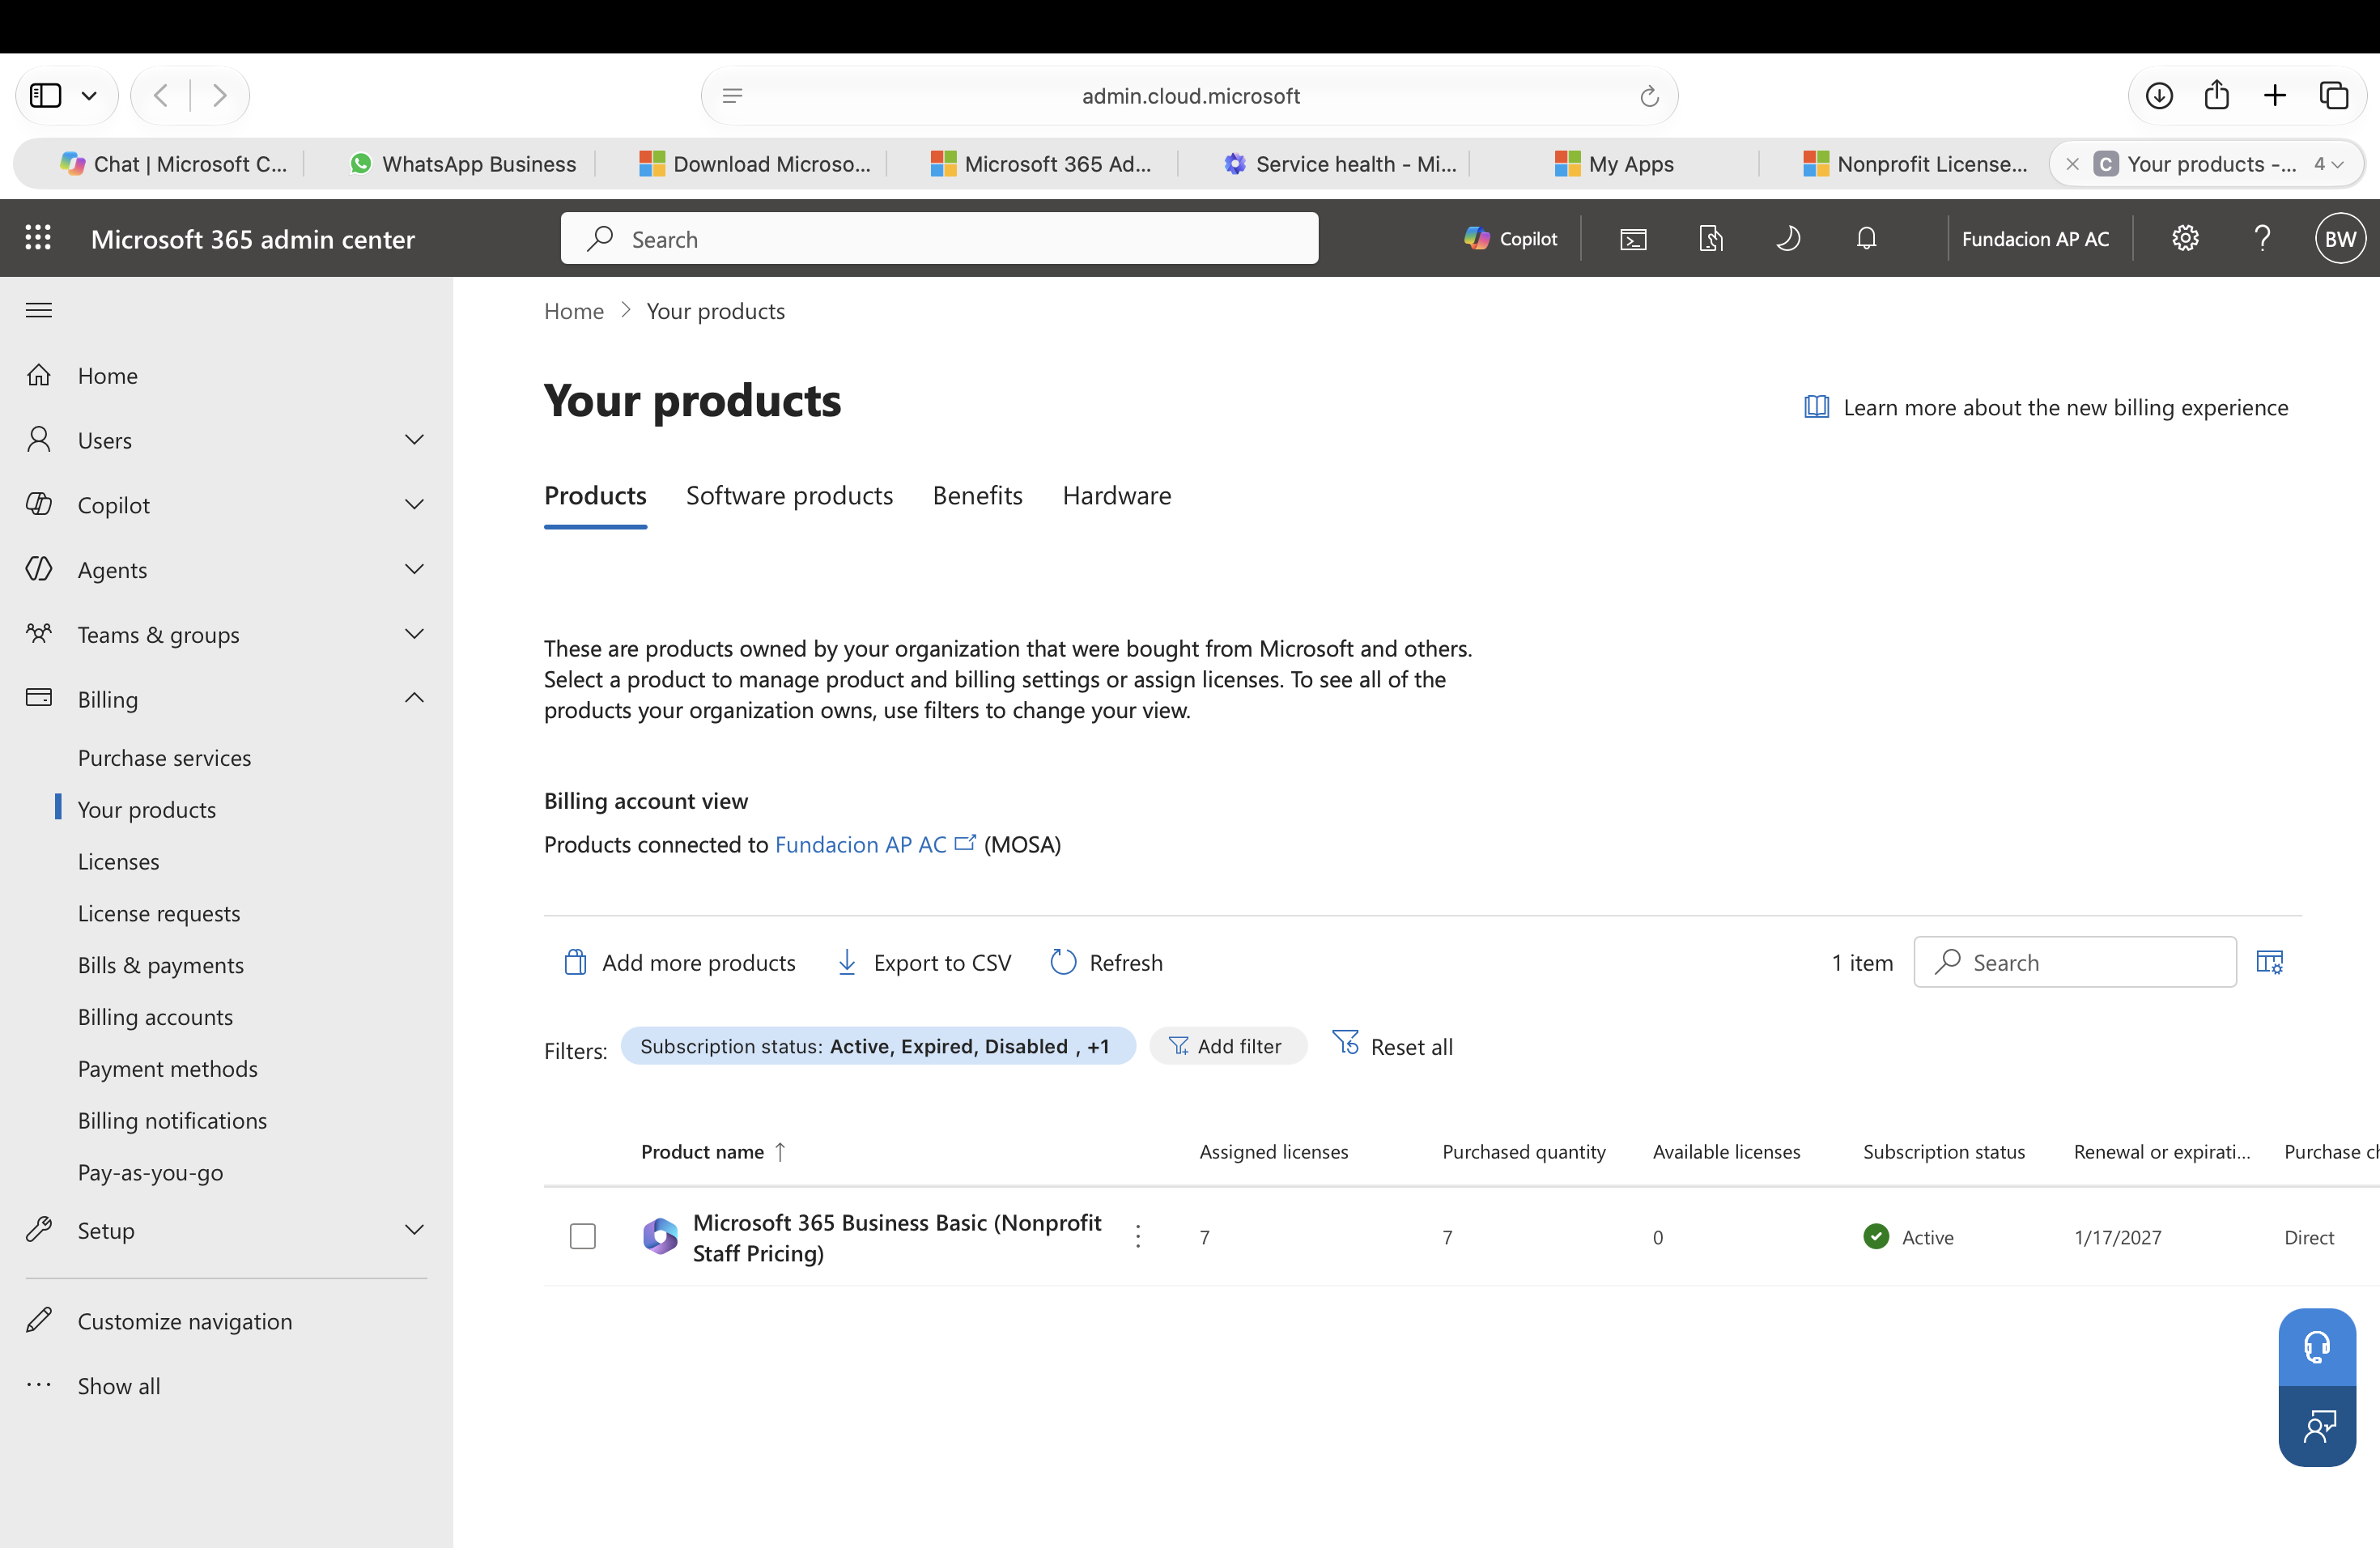Open the tab group dropdown showing 4

coord(2328,164)
